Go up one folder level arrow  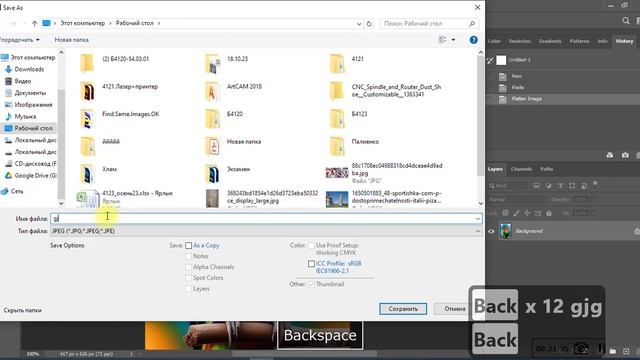(x=34, y=24)
